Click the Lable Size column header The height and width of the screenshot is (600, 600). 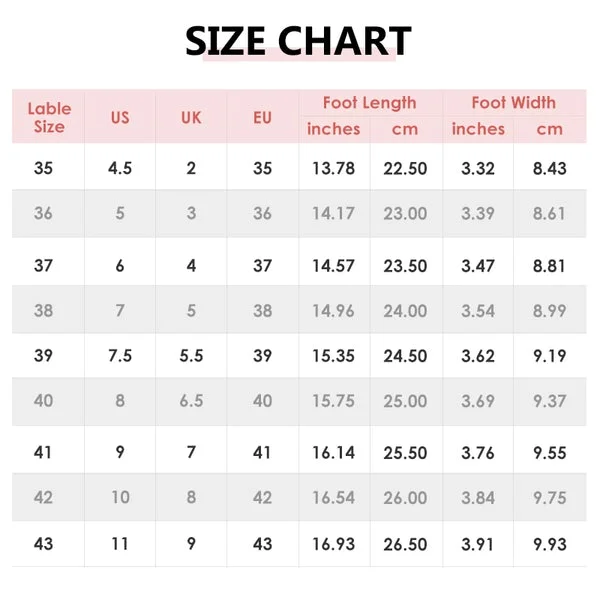tap(47, 118)
